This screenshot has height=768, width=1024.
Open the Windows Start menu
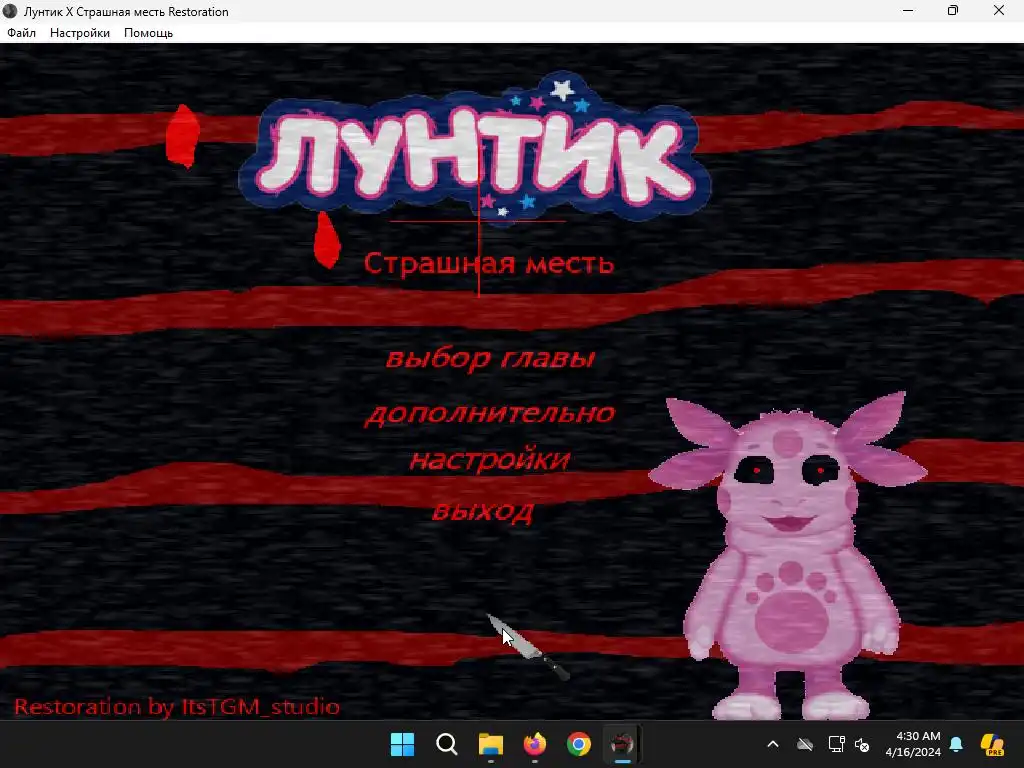[x=402, y=744]
